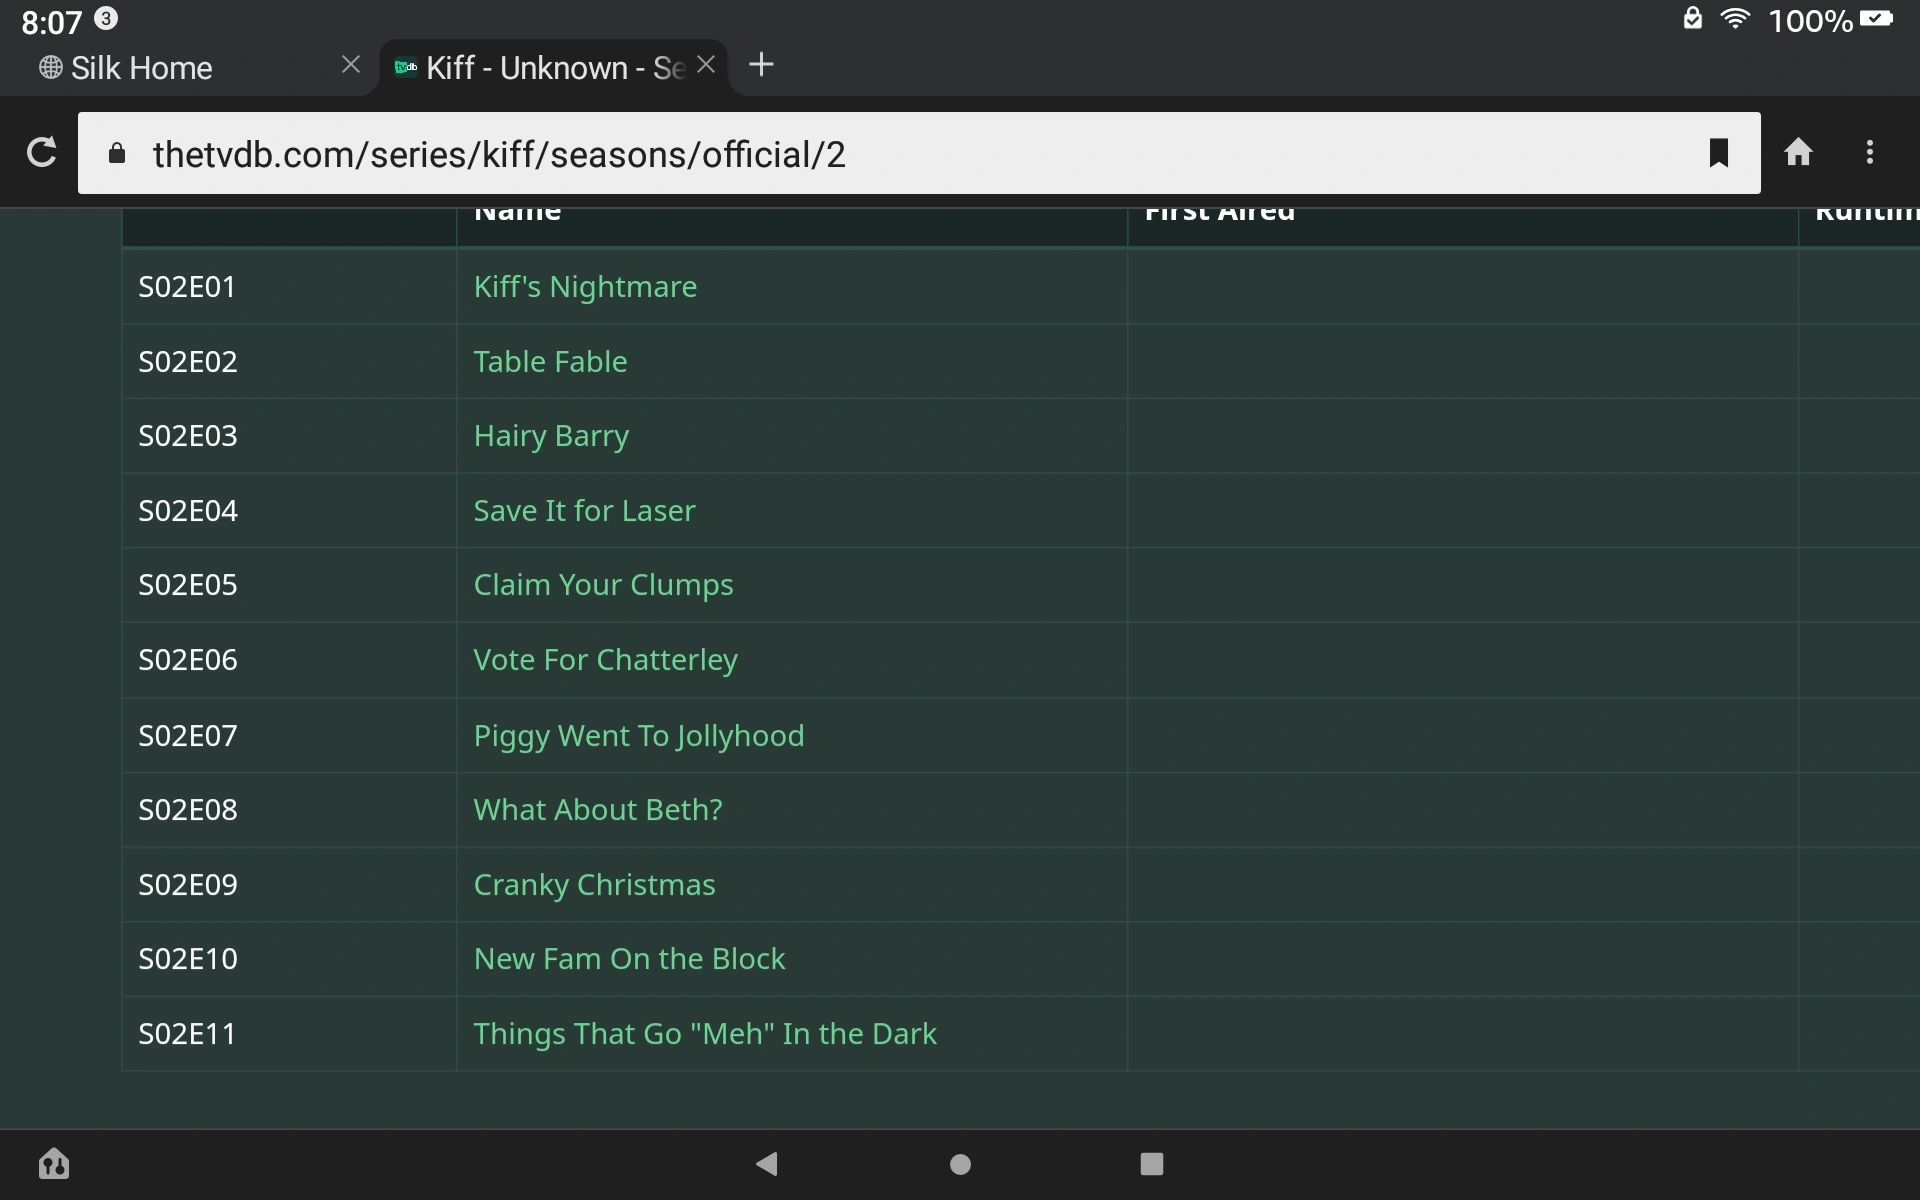Click the padlock site security icon

click(x=117, y=153)
